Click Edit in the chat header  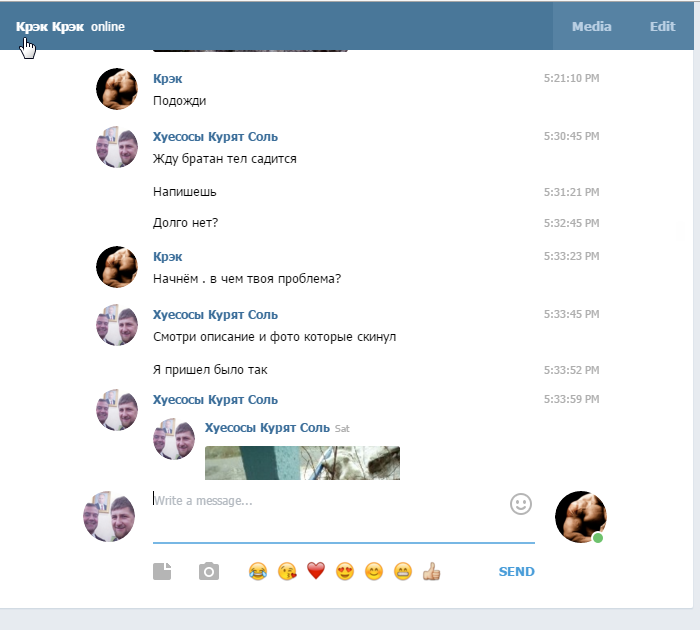[x=662, y=26]
